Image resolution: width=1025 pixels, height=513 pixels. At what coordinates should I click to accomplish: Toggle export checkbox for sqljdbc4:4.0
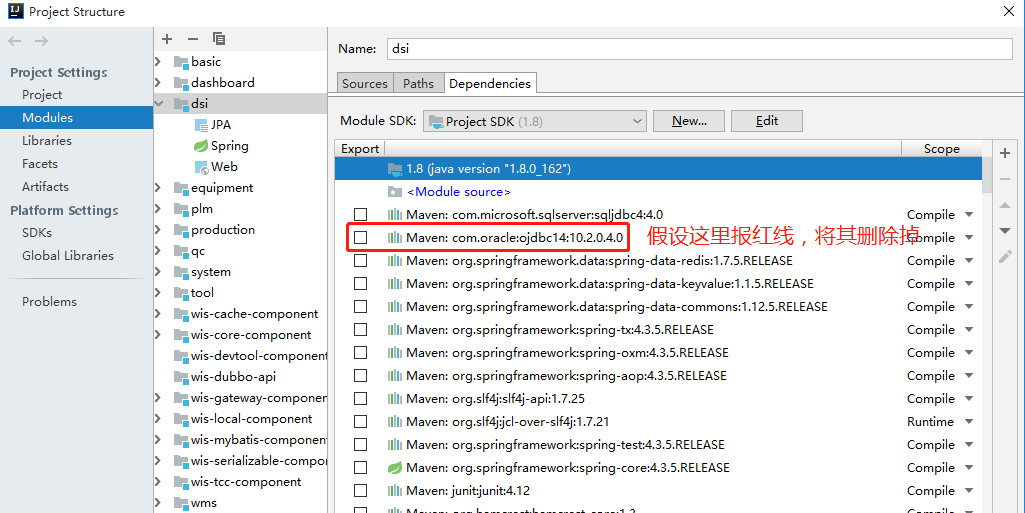pos(360,215)
